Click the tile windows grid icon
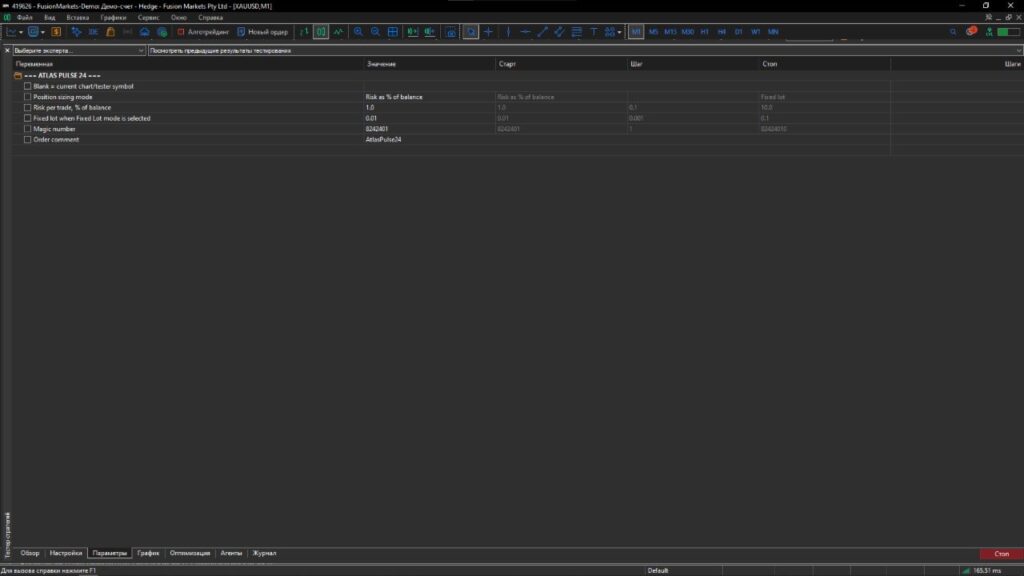 click(392, 31)
